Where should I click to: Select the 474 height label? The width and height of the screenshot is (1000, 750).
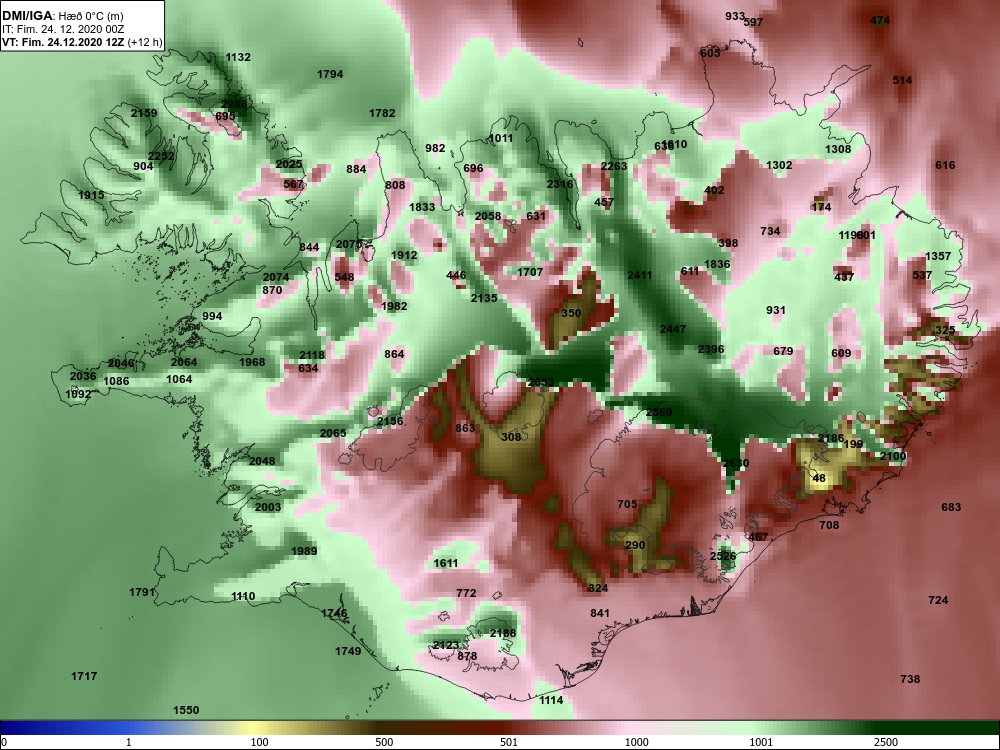pyautogui.click(x=880, y=20)
